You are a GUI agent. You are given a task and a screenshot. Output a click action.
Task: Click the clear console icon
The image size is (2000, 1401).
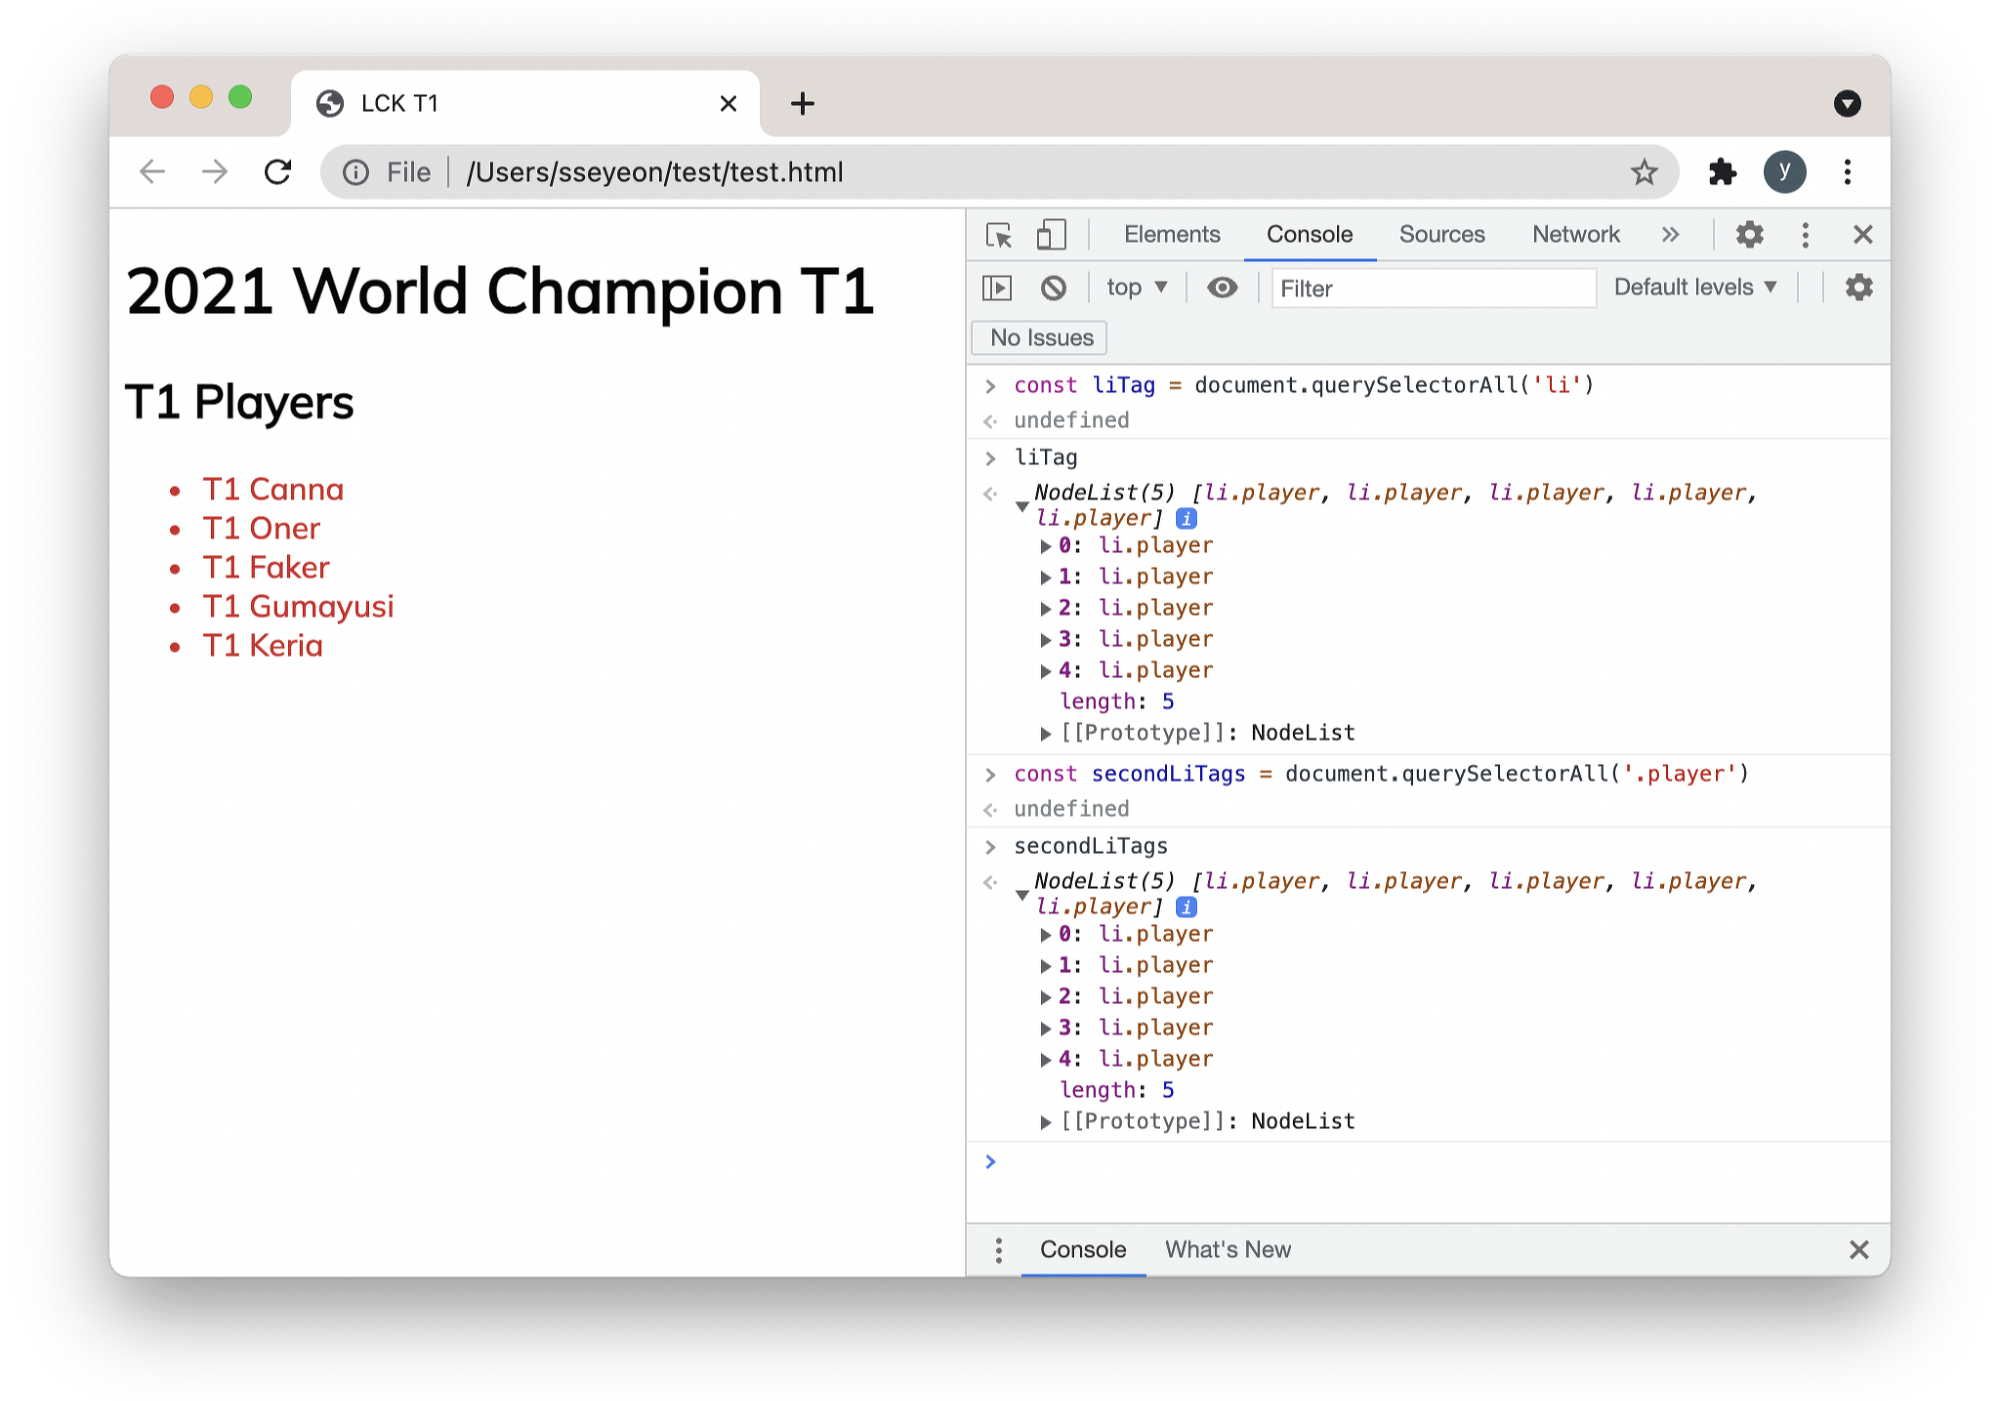tap(1053, 288)
